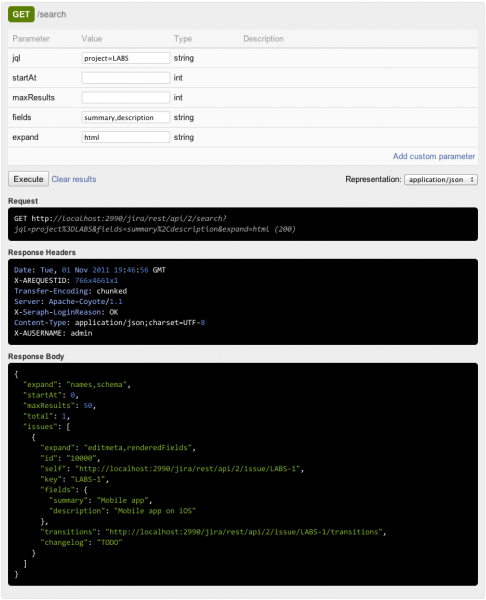486x600 pixels.
Task: Click the transitions URL in response
Action: pyautogui.click(x=244, y=532)
